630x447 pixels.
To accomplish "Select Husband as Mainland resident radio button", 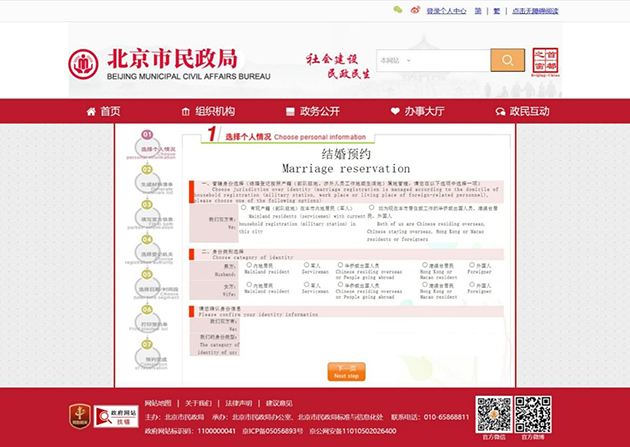I will (x=249, y=265).
